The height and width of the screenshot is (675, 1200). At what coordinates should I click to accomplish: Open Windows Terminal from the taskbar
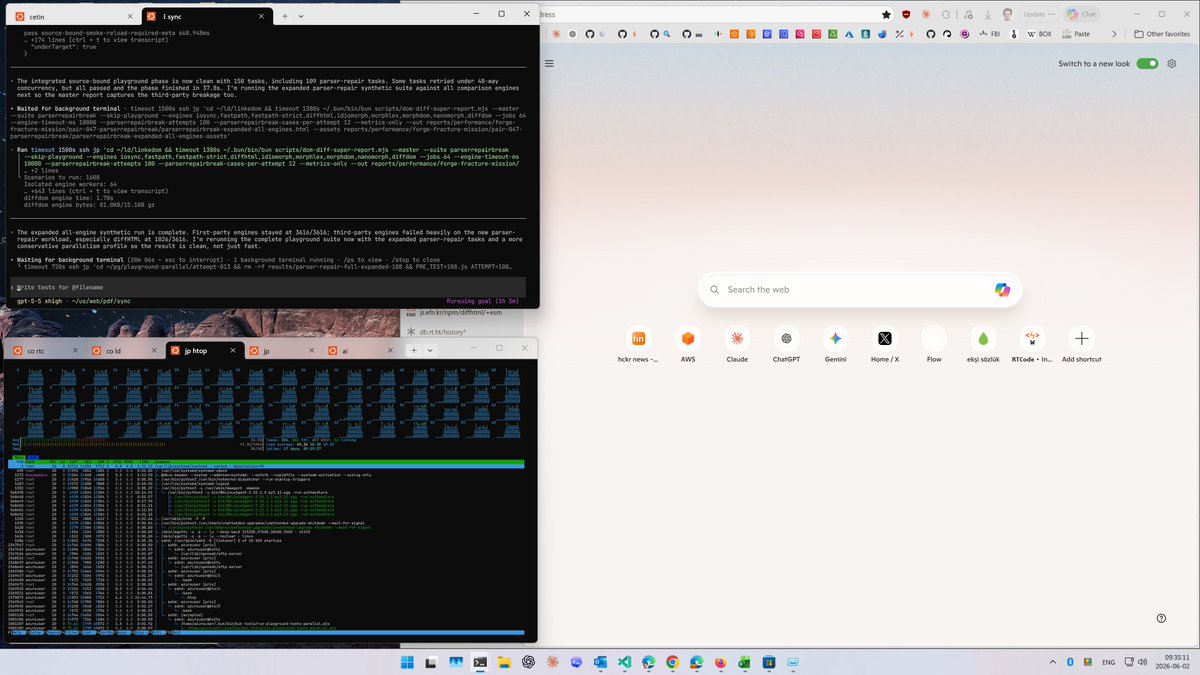(480, 662)
